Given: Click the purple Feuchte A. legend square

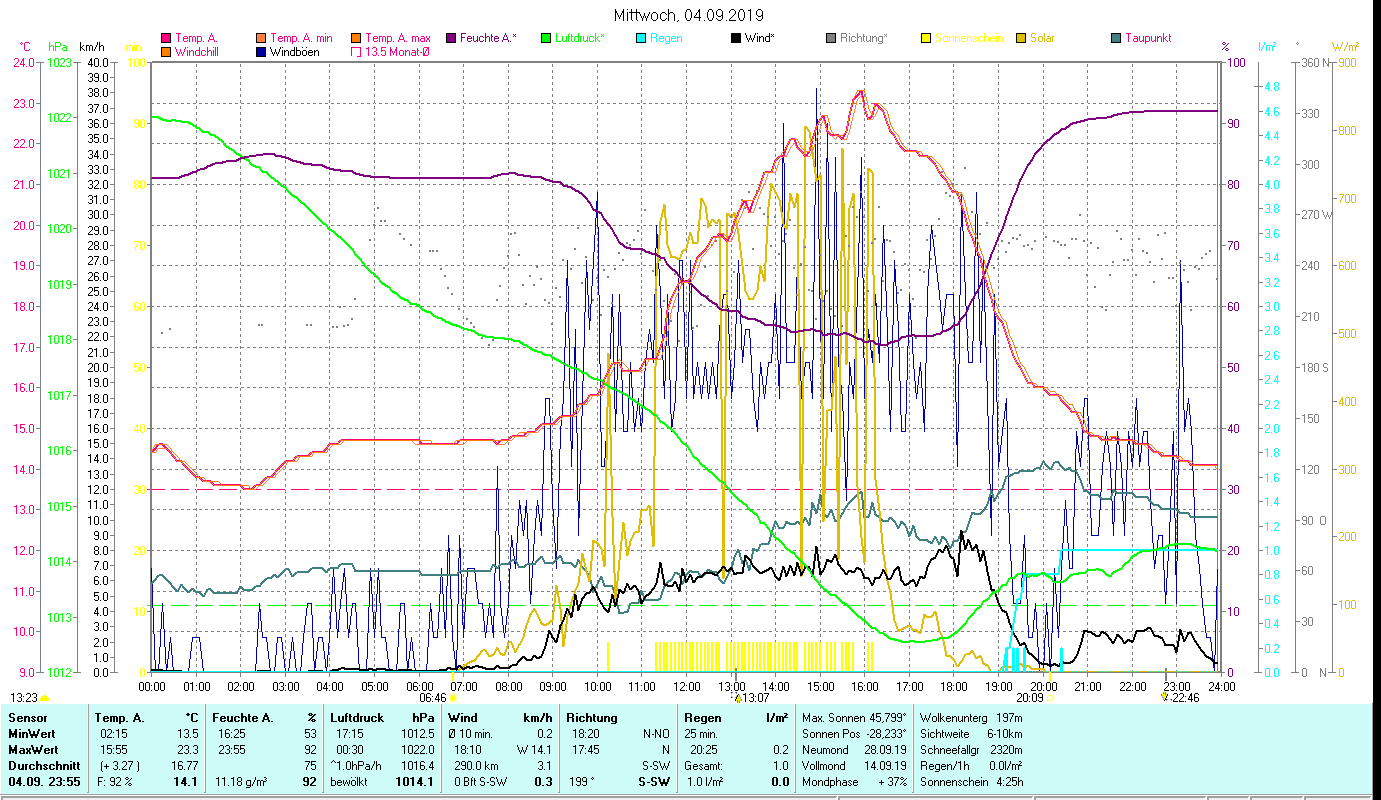Looking at the screenshot, I should click(451, 38).
